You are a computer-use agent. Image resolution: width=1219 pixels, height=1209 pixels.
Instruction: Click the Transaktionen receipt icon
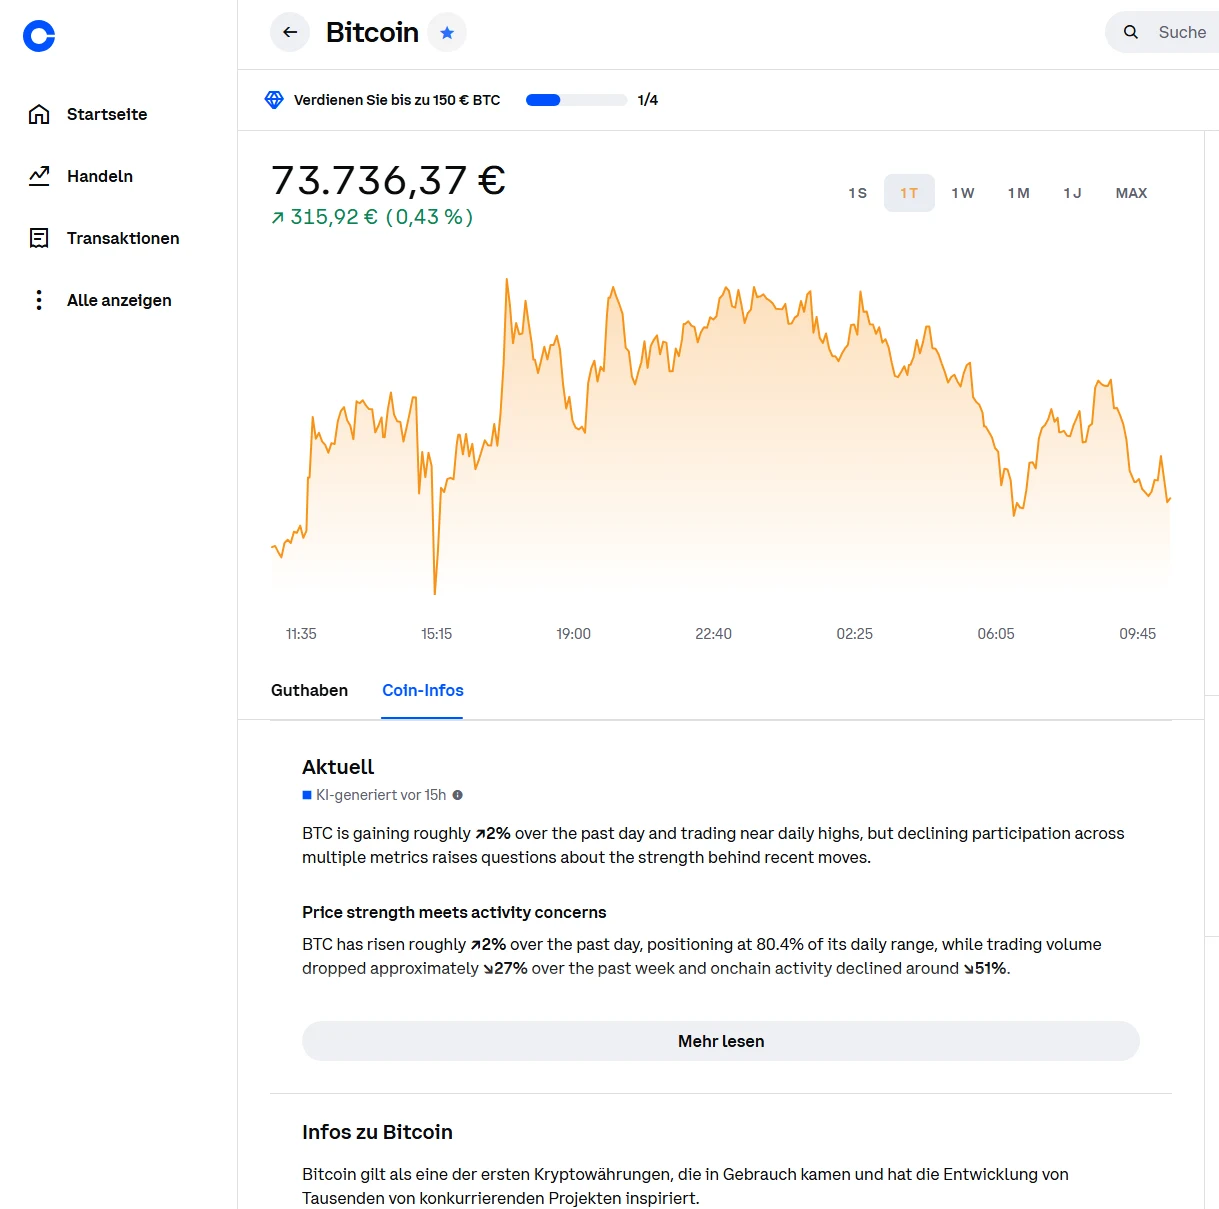[39, 238]
